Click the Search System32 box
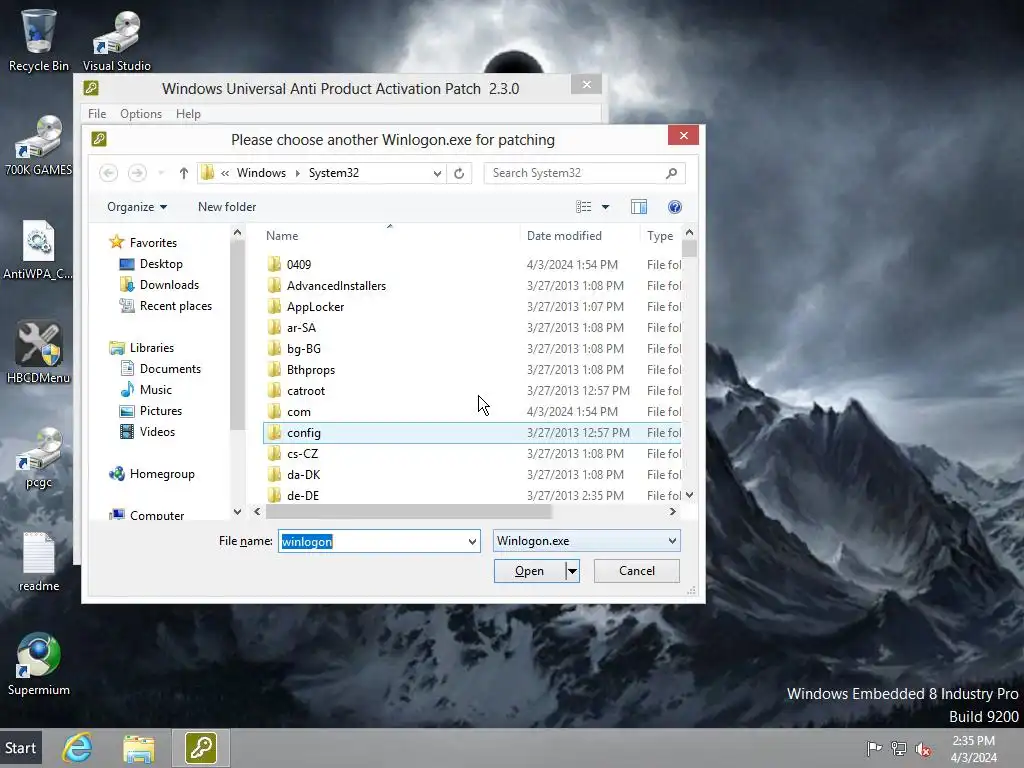The height and width of the screenshot is (768, 1024). (577, 173)
